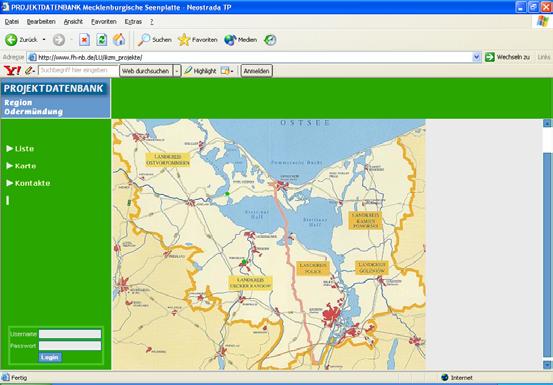The image size is (553, 385).
Task: Open dropdown next to Web durchsuchen
Action: point(177,71)
